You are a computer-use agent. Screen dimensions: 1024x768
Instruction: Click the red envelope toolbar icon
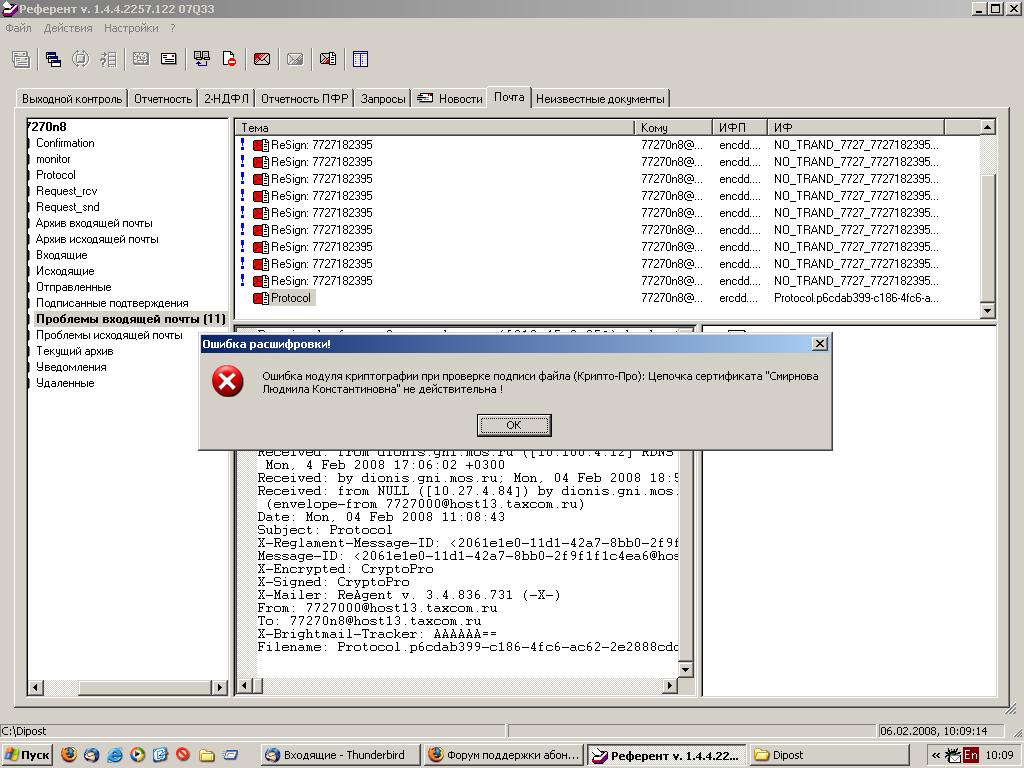pyautogui.click(x=262, y=60)
